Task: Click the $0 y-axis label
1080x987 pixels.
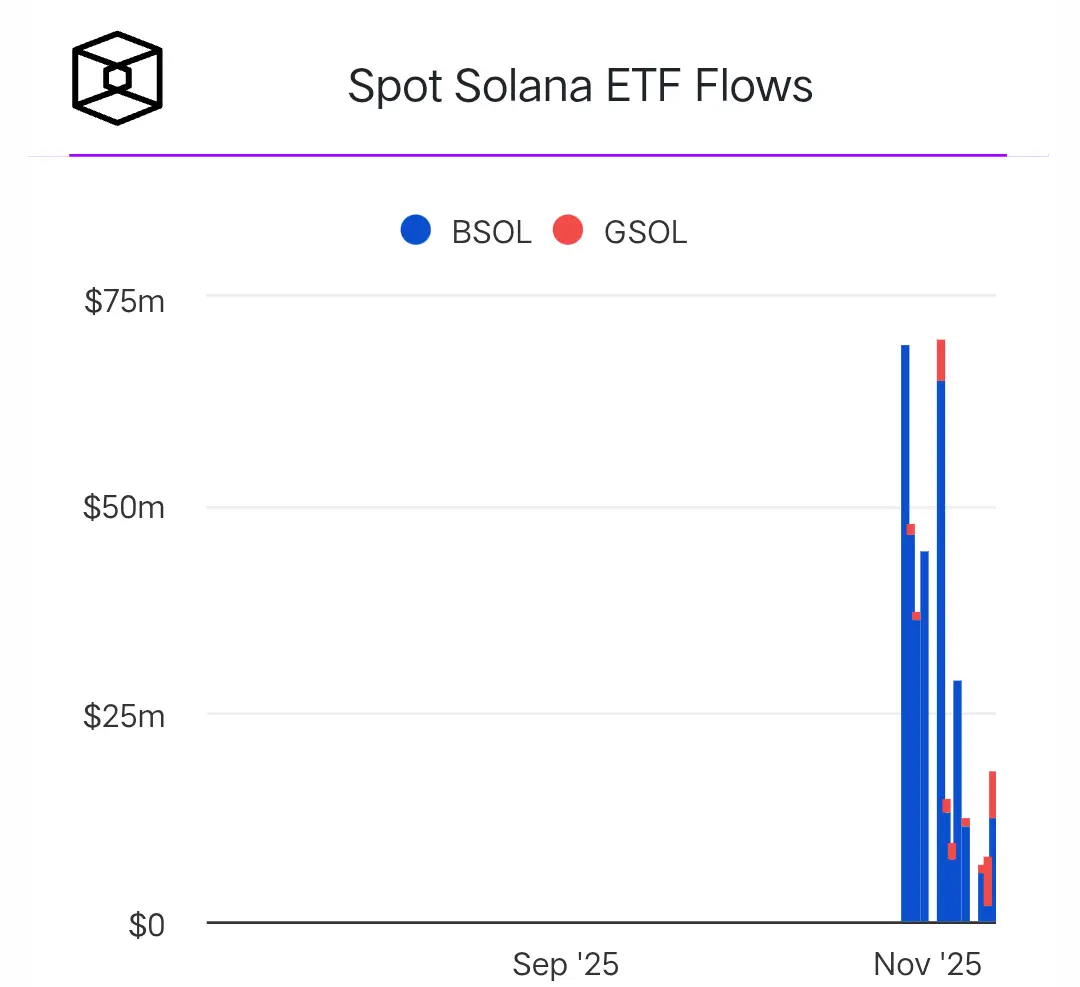Action: coord(146,925)
